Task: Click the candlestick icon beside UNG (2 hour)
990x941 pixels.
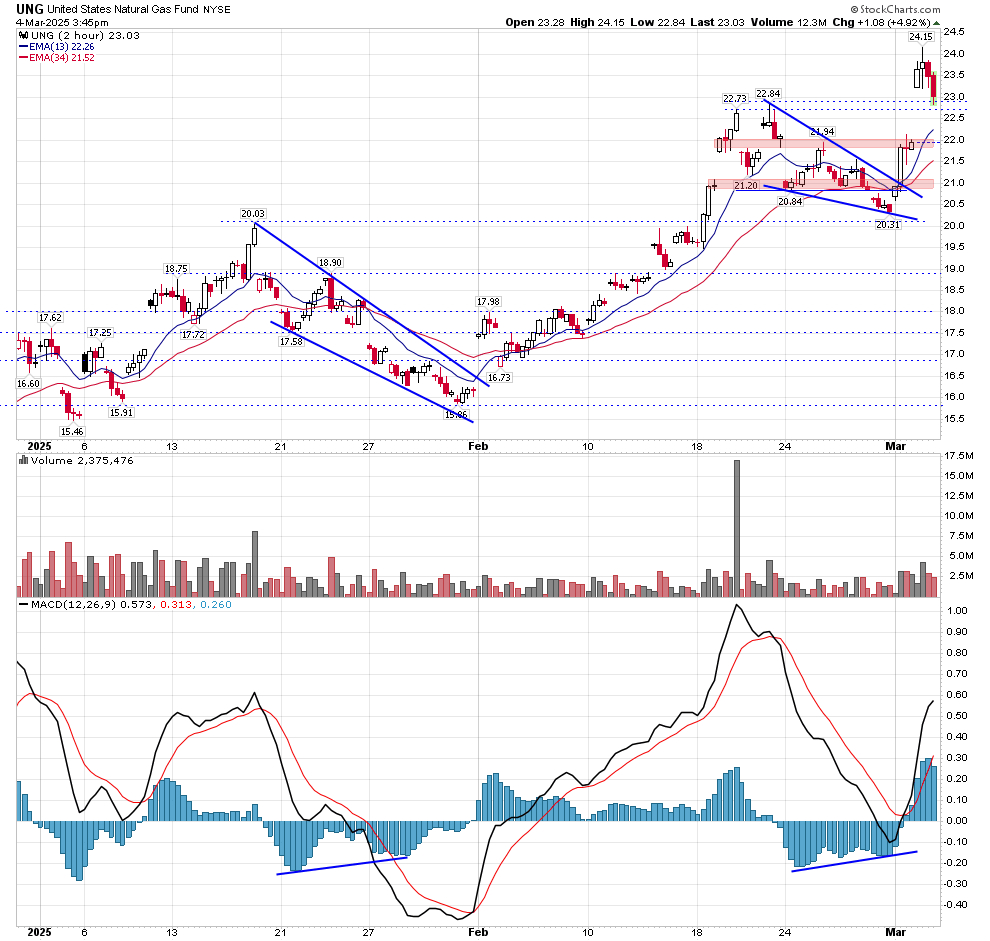Action: (23, 34)
